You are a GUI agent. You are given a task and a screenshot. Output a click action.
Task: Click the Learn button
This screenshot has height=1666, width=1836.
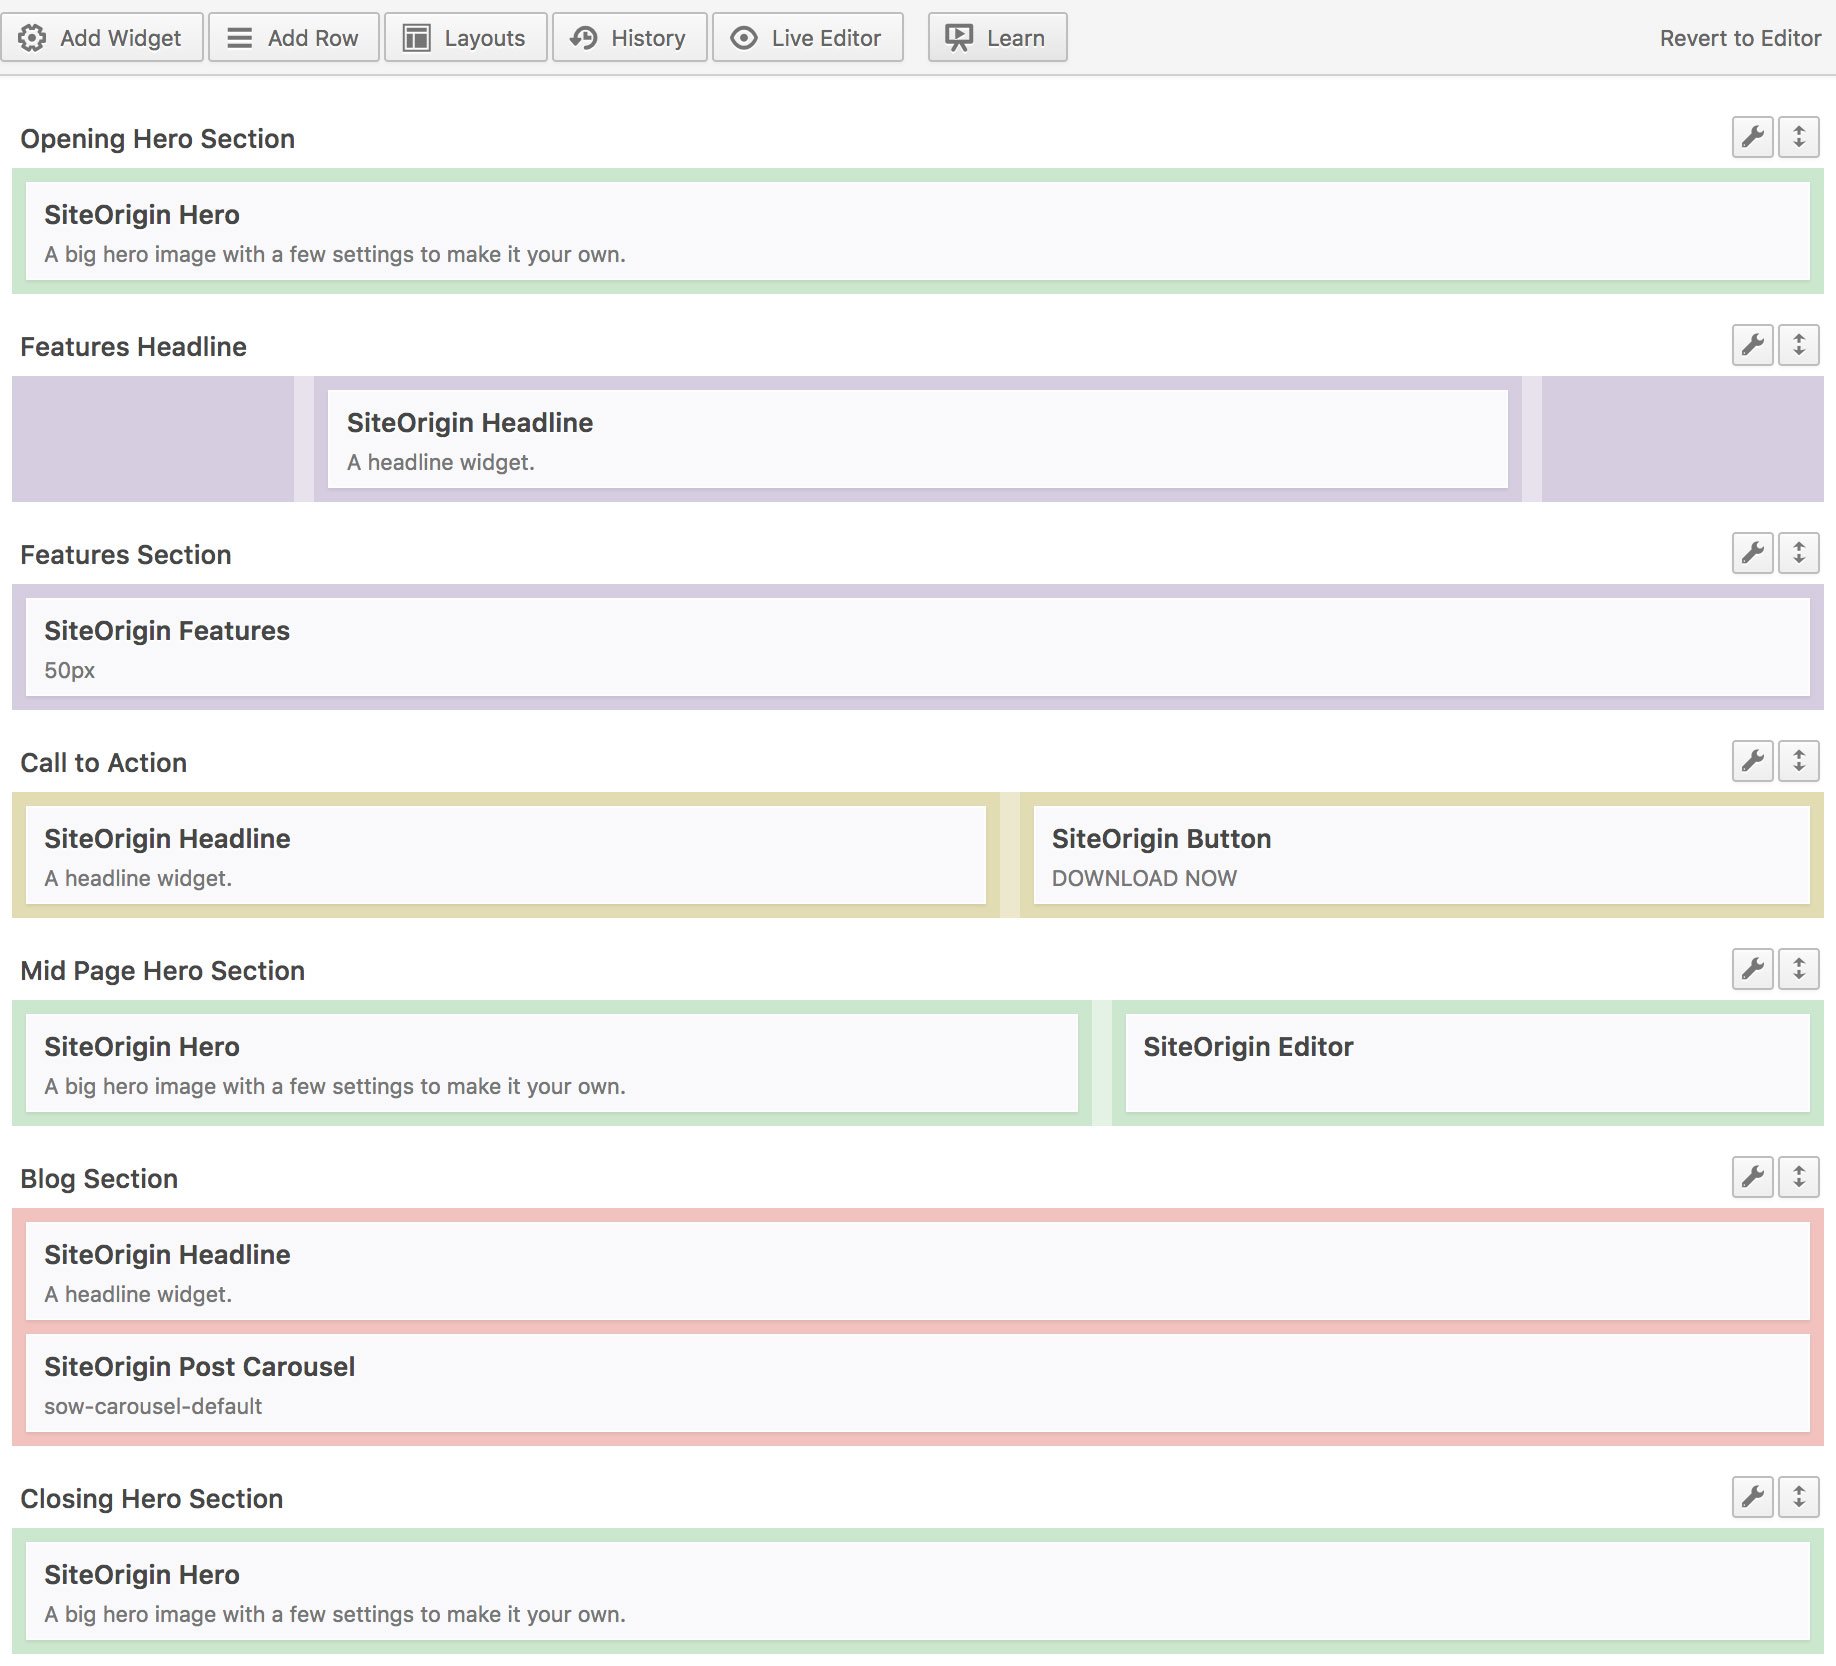click(x=997, y=38)
